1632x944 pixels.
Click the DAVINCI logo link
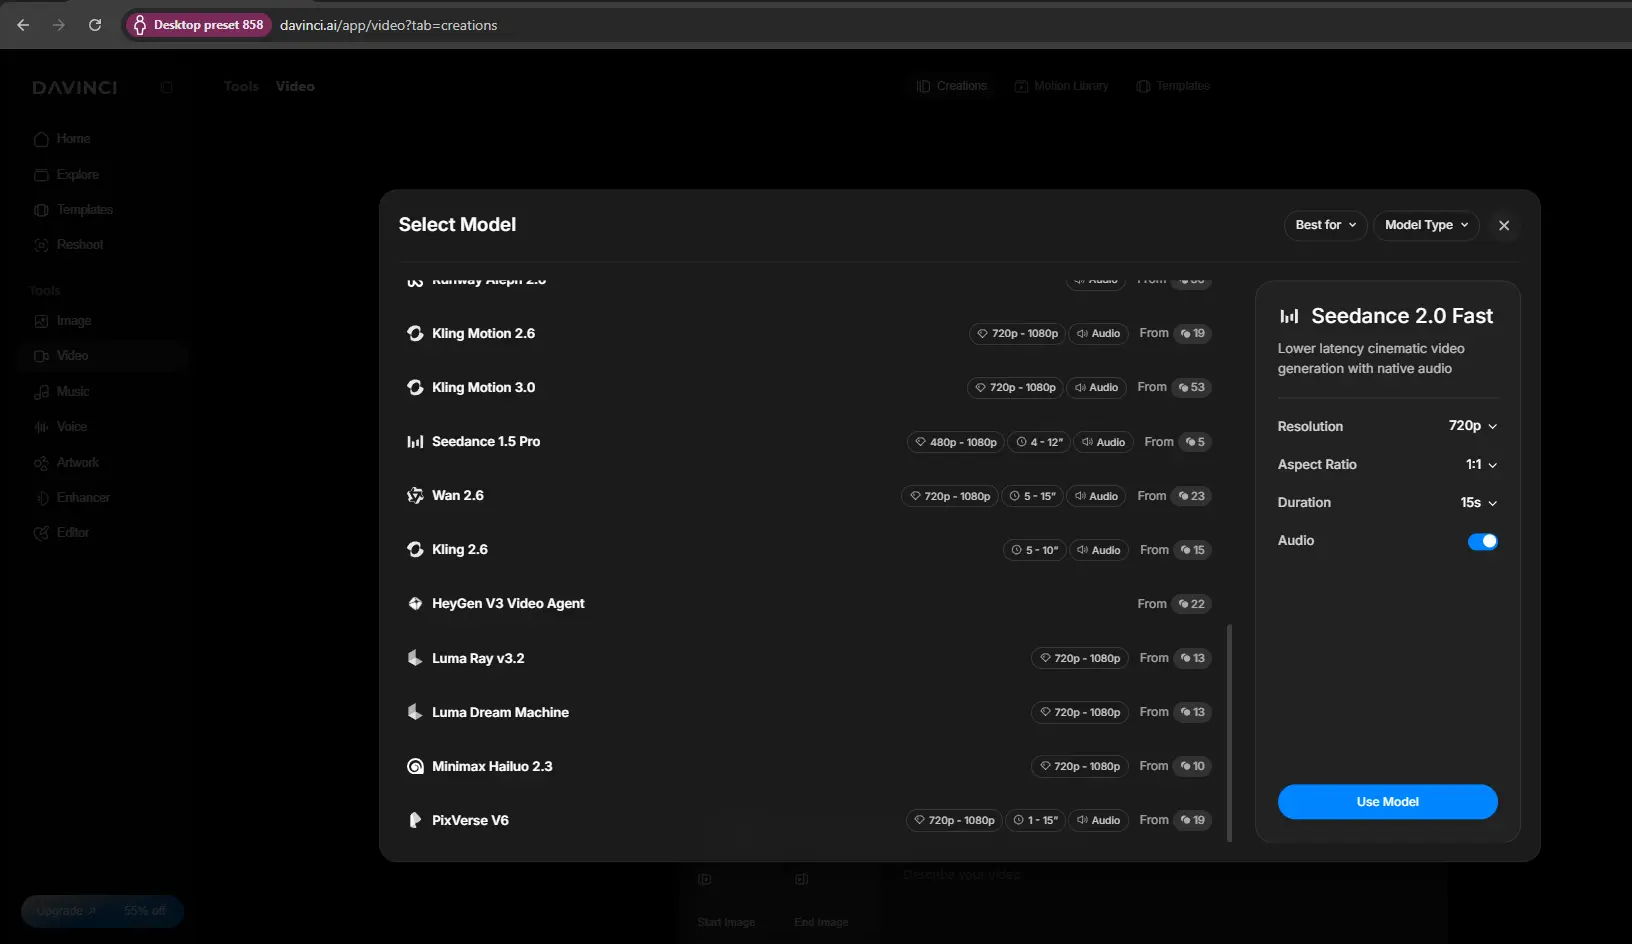pos(75,88)
